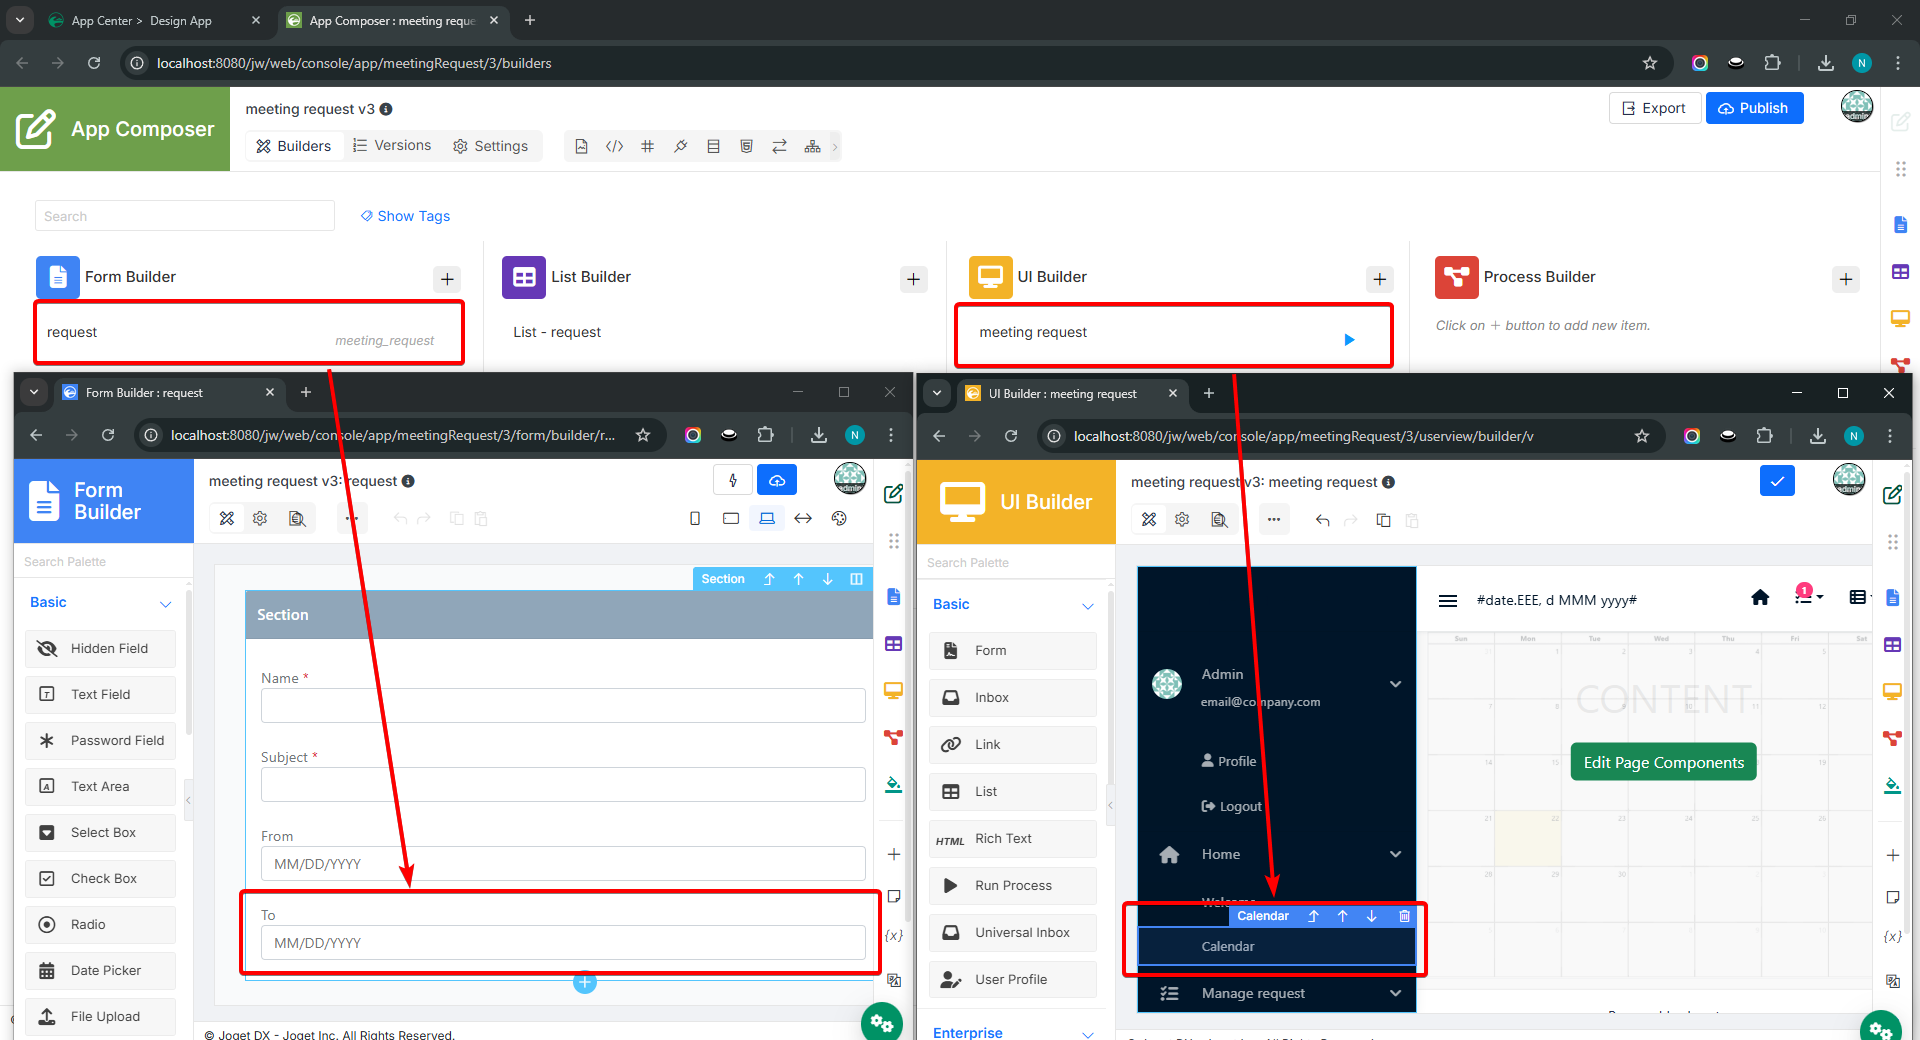
Task: Open the Settings tab in App Composer
Action: (x=490, y=146)
